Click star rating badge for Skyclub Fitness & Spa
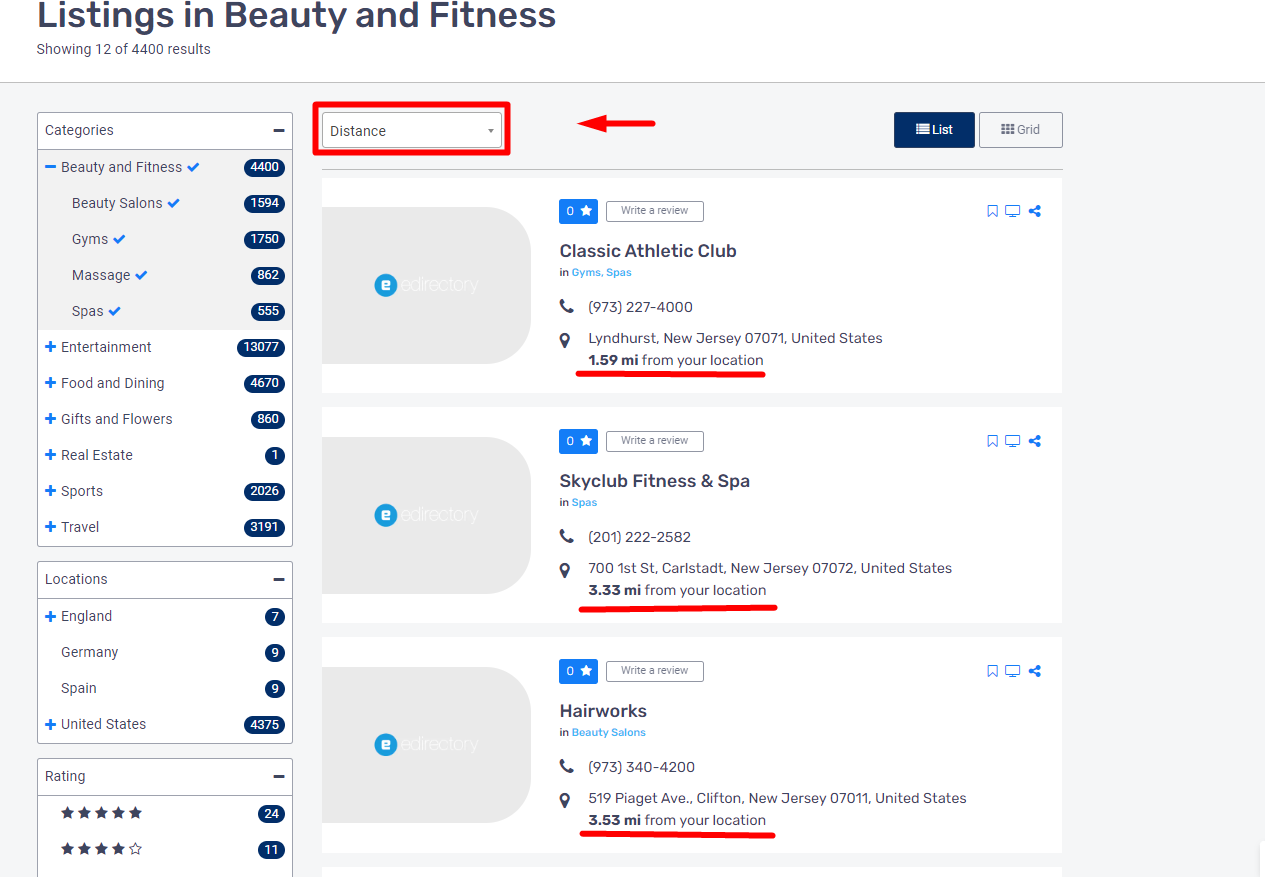Screen dimensions: 1265x877 pos(578,441)
